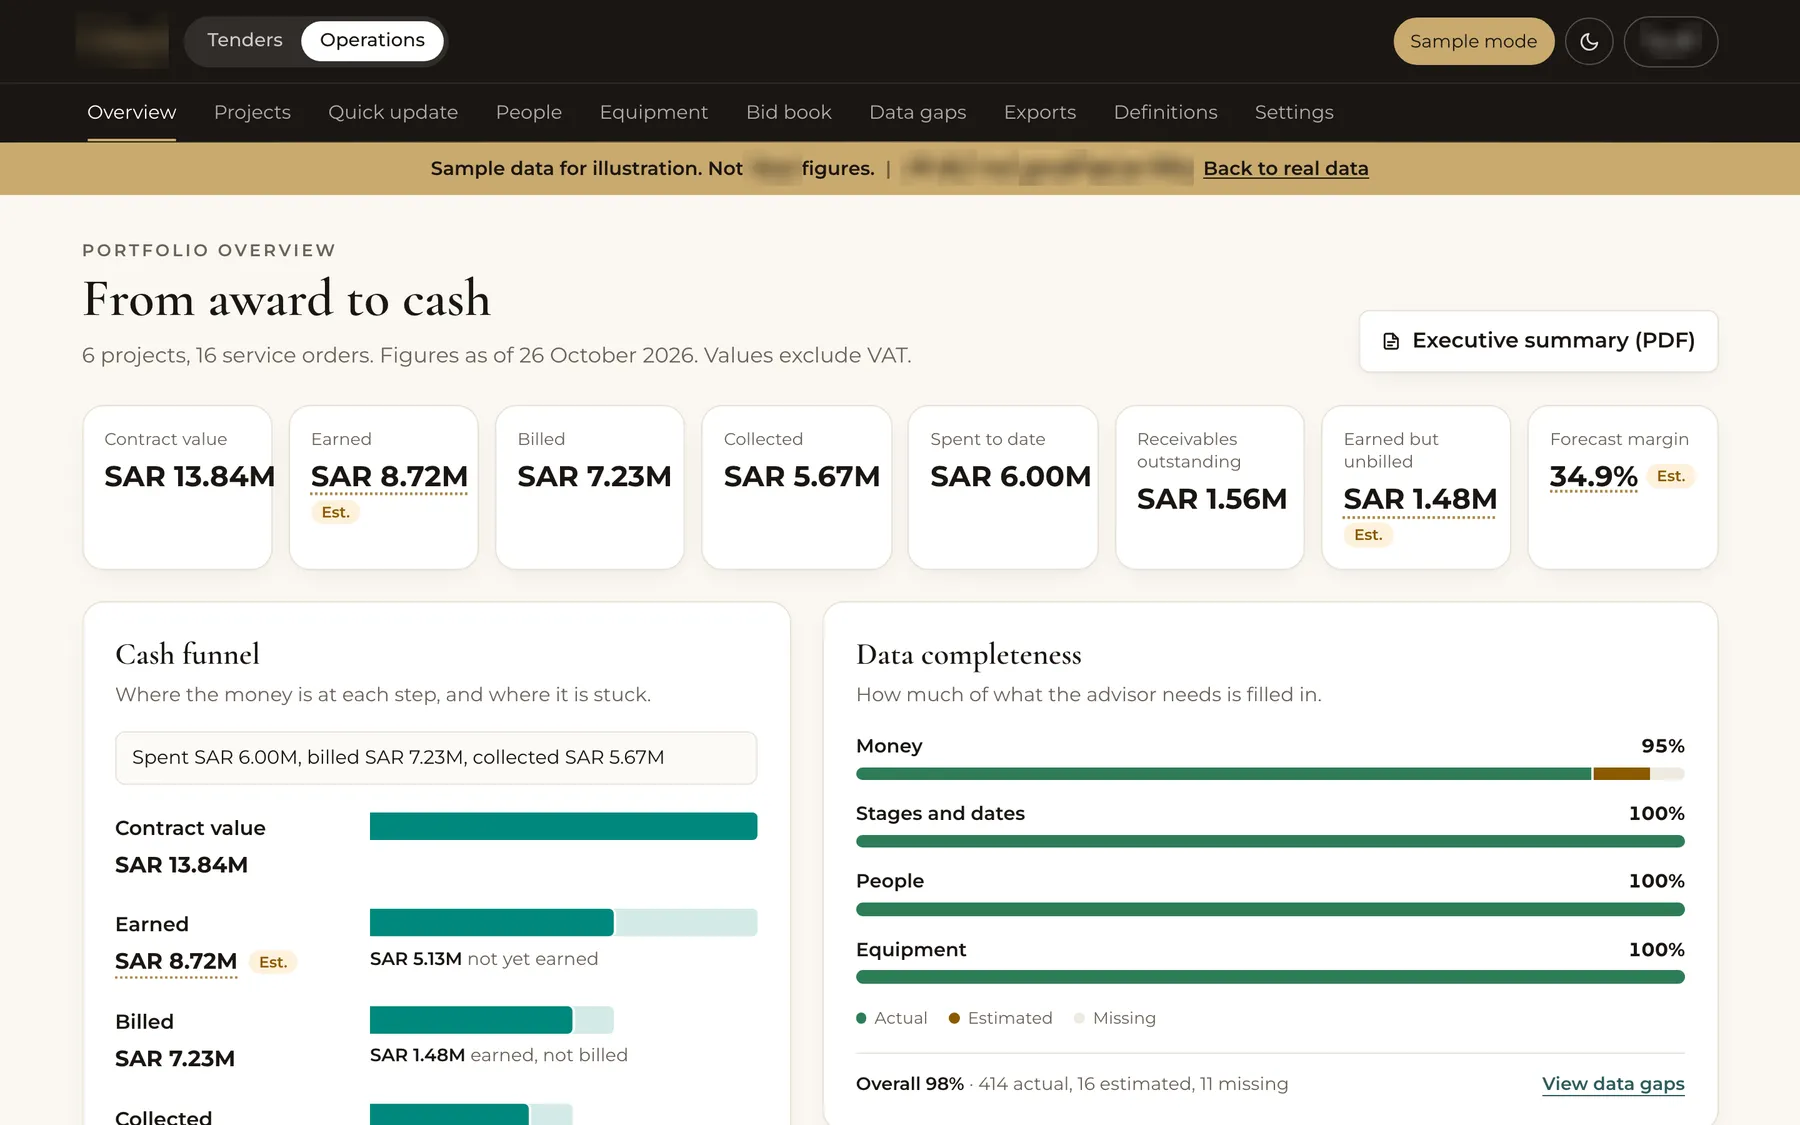The height and width of the screenshot is (1125, 1800).
Task: Click the Money completeness progress bar
Action: (x=1270, y=774)
